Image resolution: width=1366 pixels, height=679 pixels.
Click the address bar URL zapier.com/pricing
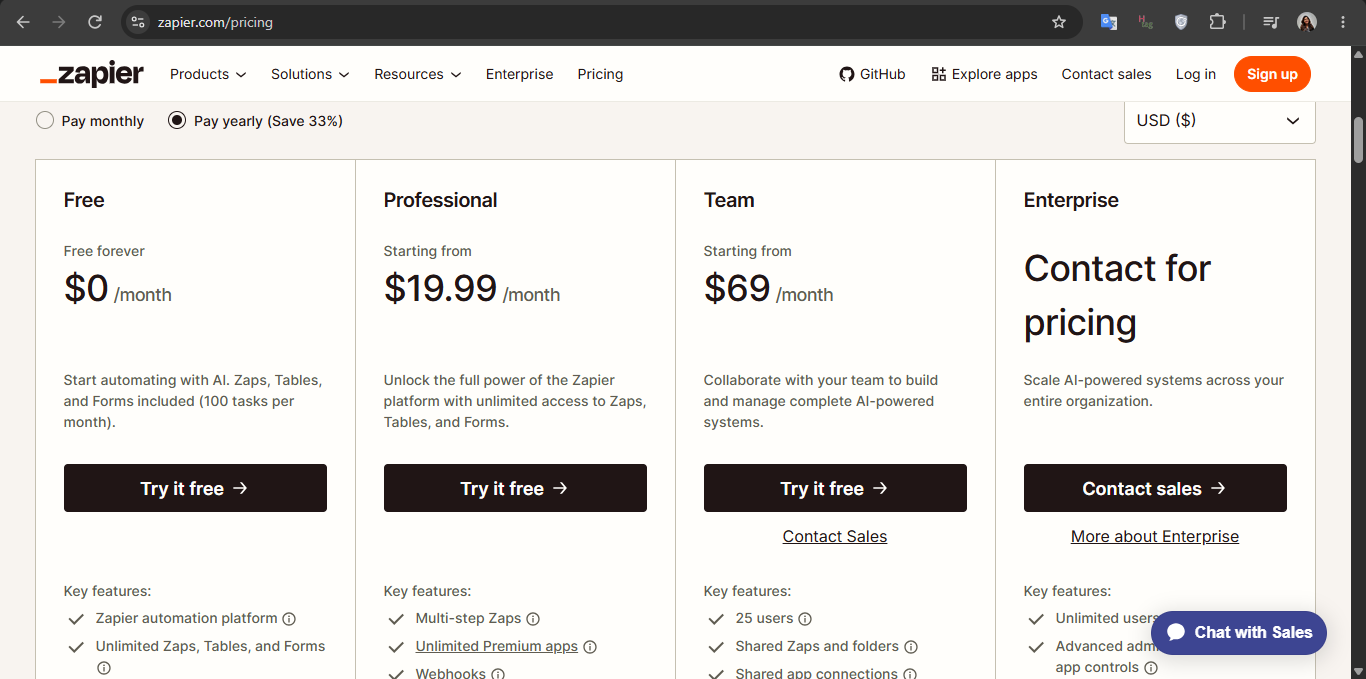pos(215,22)
